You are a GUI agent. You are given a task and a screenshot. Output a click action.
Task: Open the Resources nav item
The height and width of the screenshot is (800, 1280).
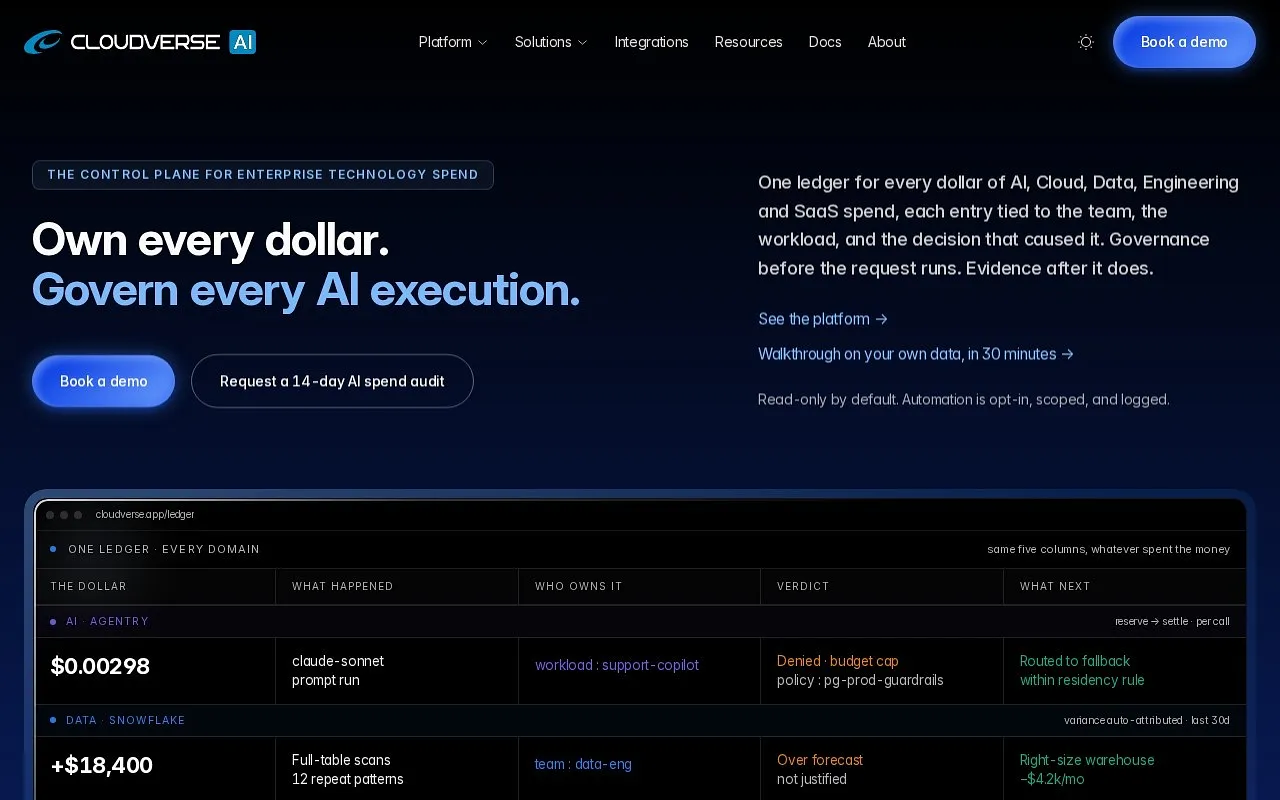pos(748,42)
